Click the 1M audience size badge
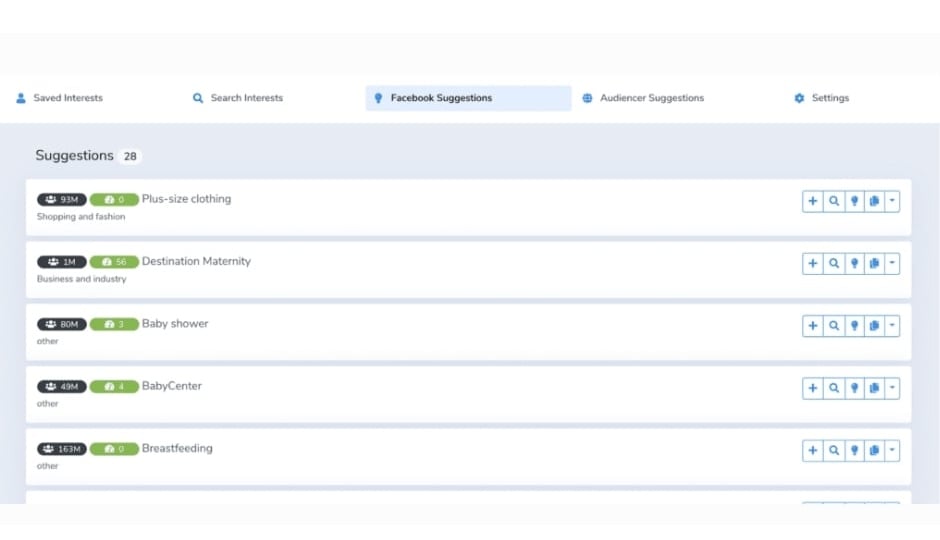The height and width of the screenshot is (540, 940). click(62, 262)
